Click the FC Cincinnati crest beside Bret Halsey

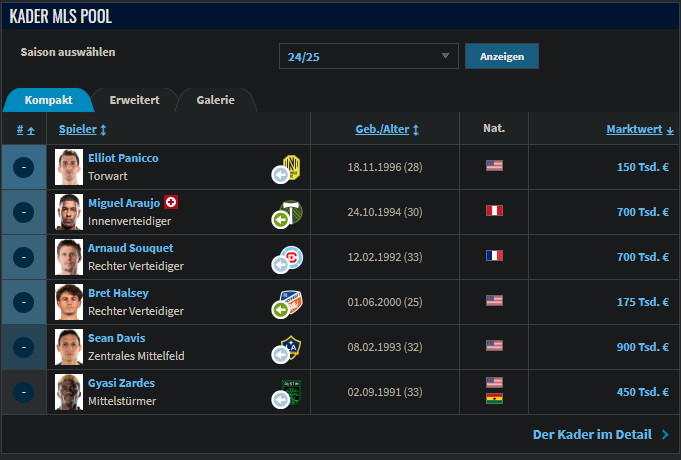coord(291,301)
